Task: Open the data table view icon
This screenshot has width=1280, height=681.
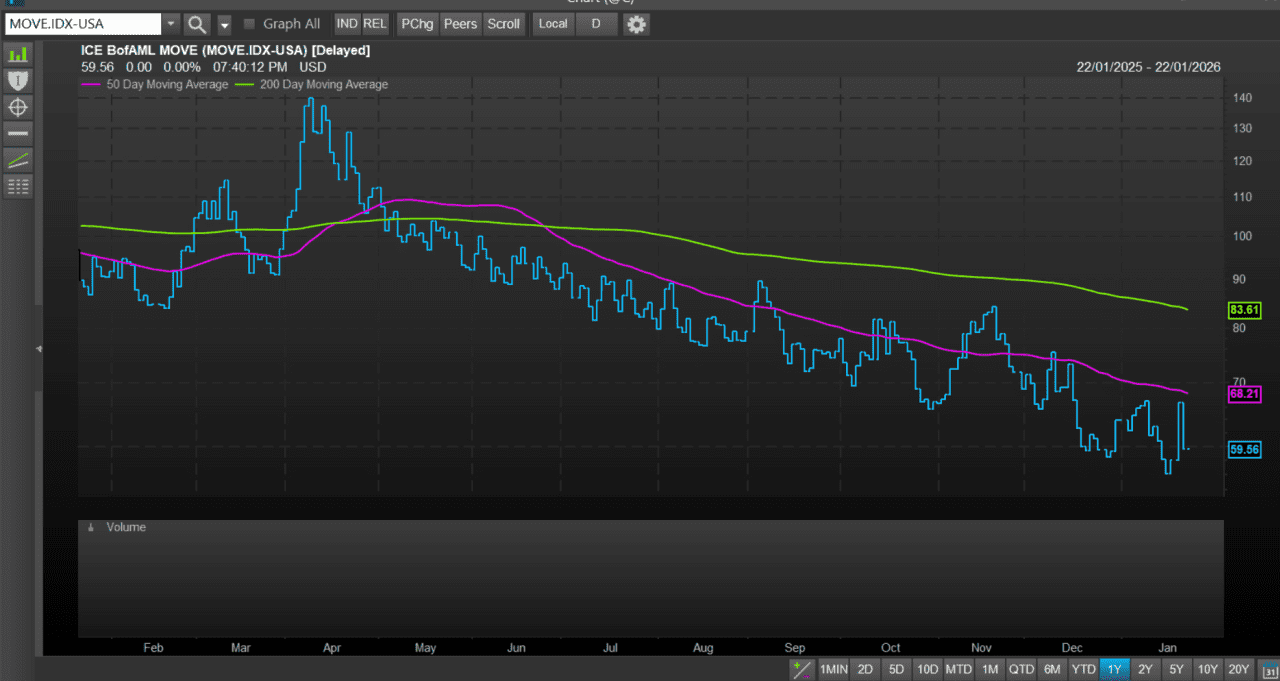Action: point(17,185)
